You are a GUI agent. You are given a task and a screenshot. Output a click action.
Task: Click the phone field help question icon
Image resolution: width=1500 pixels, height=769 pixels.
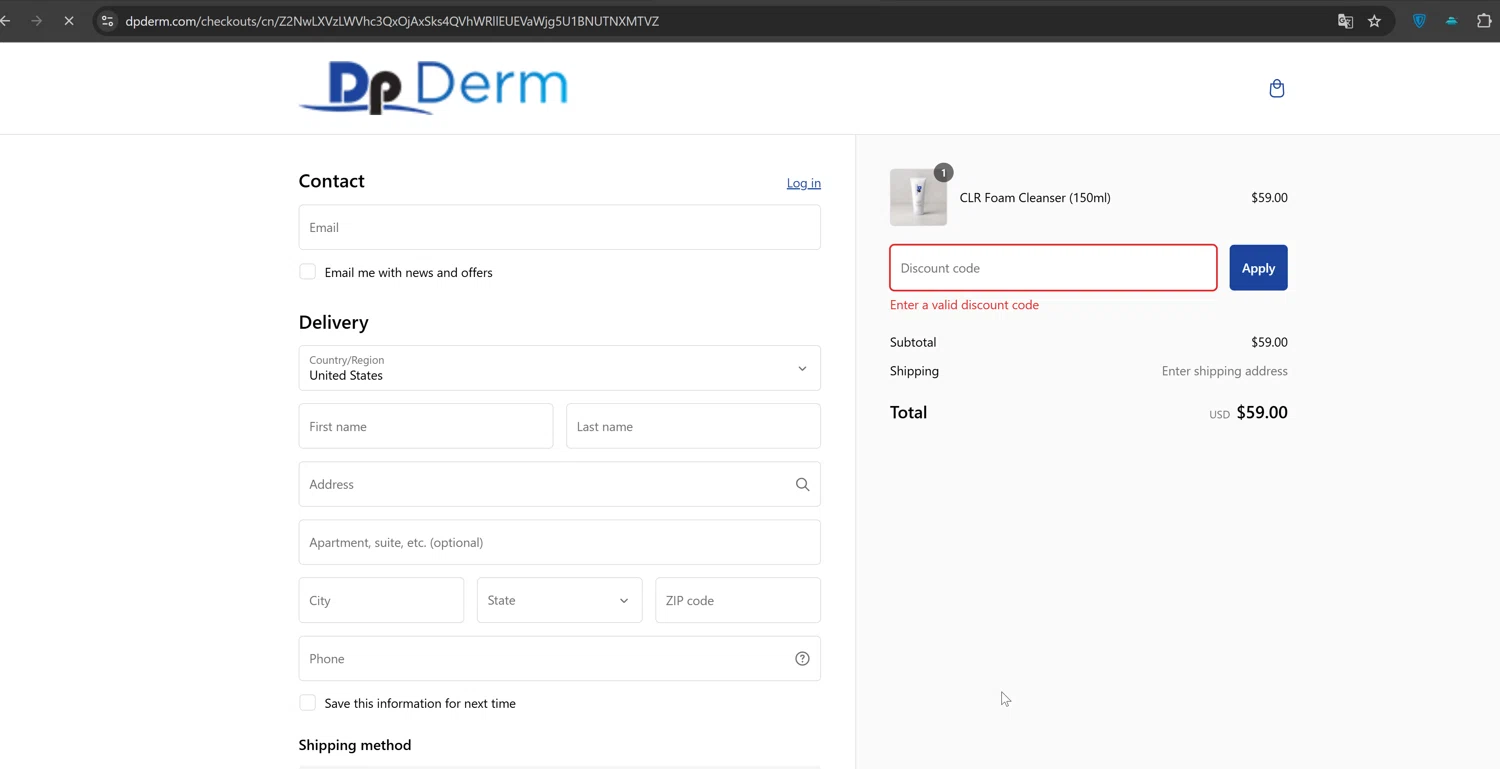[802, 659]
